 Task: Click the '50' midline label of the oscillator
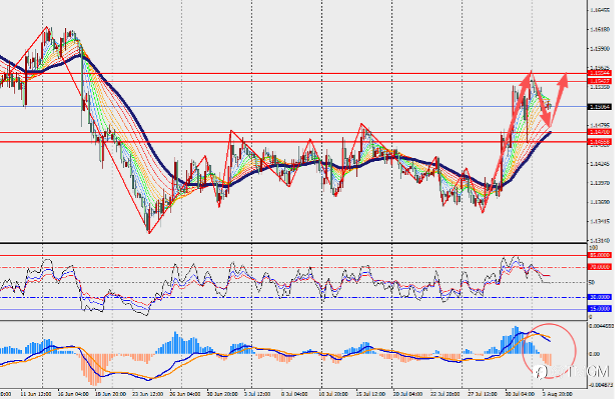pyautogui.click(x=591, y=282)
